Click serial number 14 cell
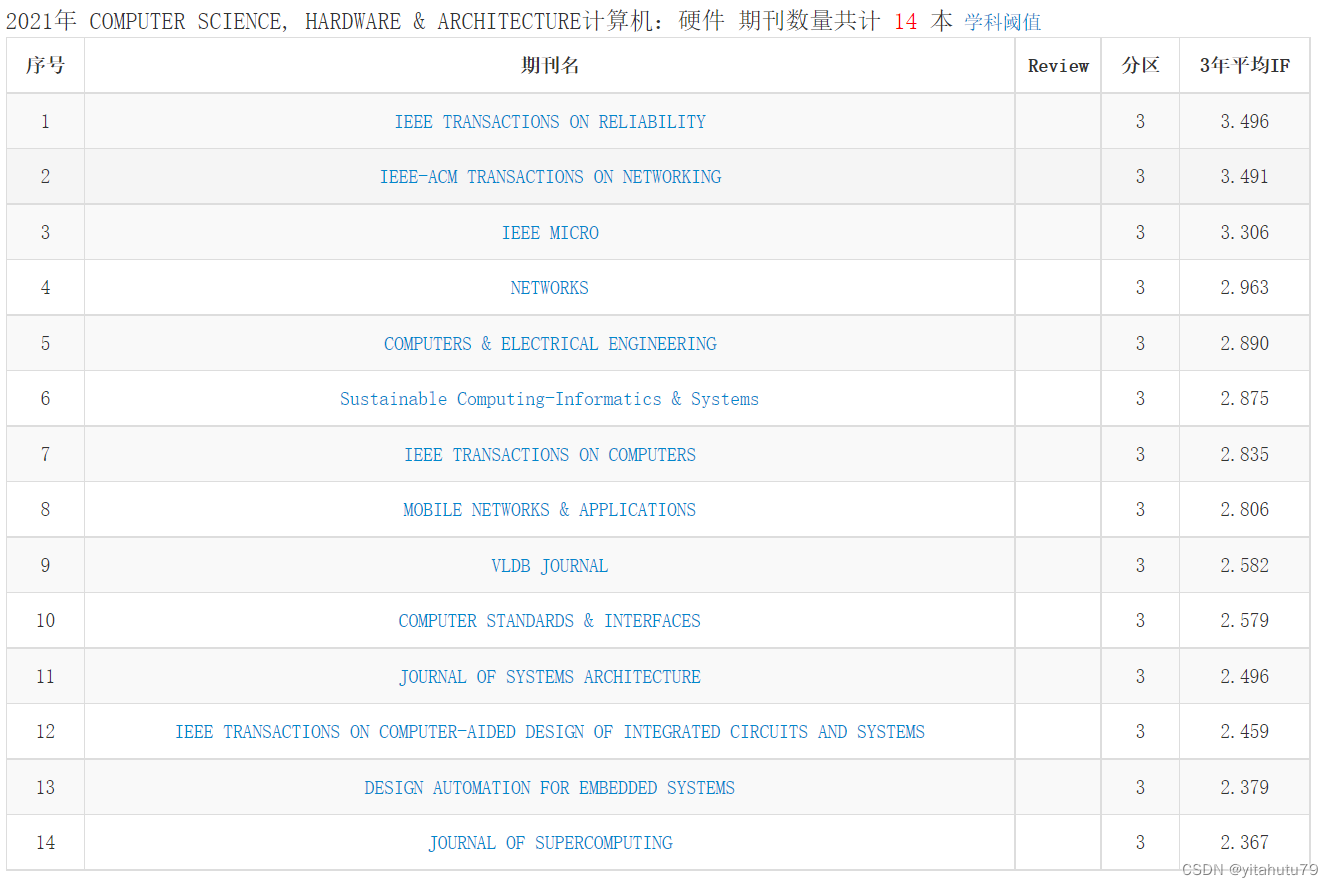1333x887 pixels. [45, 843]
